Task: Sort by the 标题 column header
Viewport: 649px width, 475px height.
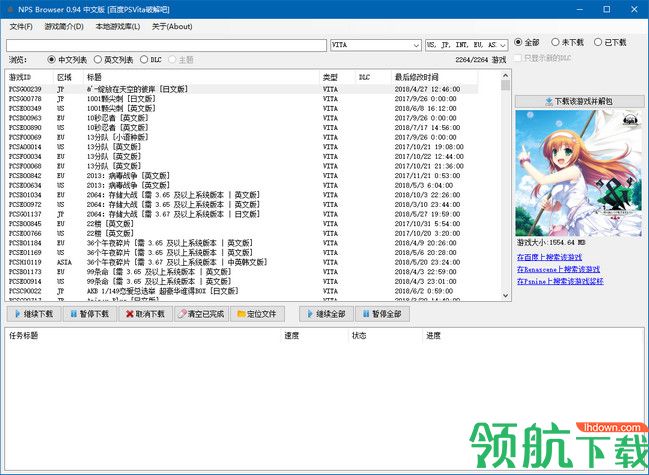Action: point(201,77)
